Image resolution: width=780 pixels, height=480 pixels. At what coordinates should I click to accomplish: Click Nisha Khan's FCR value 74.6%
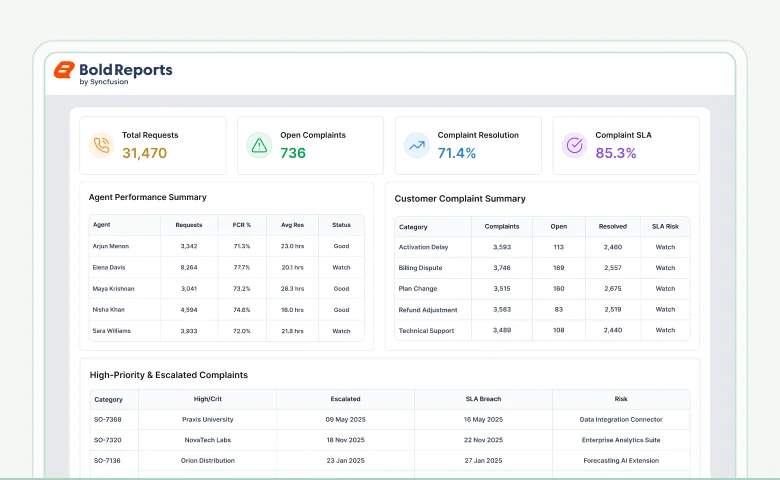[x=242, y=310]
